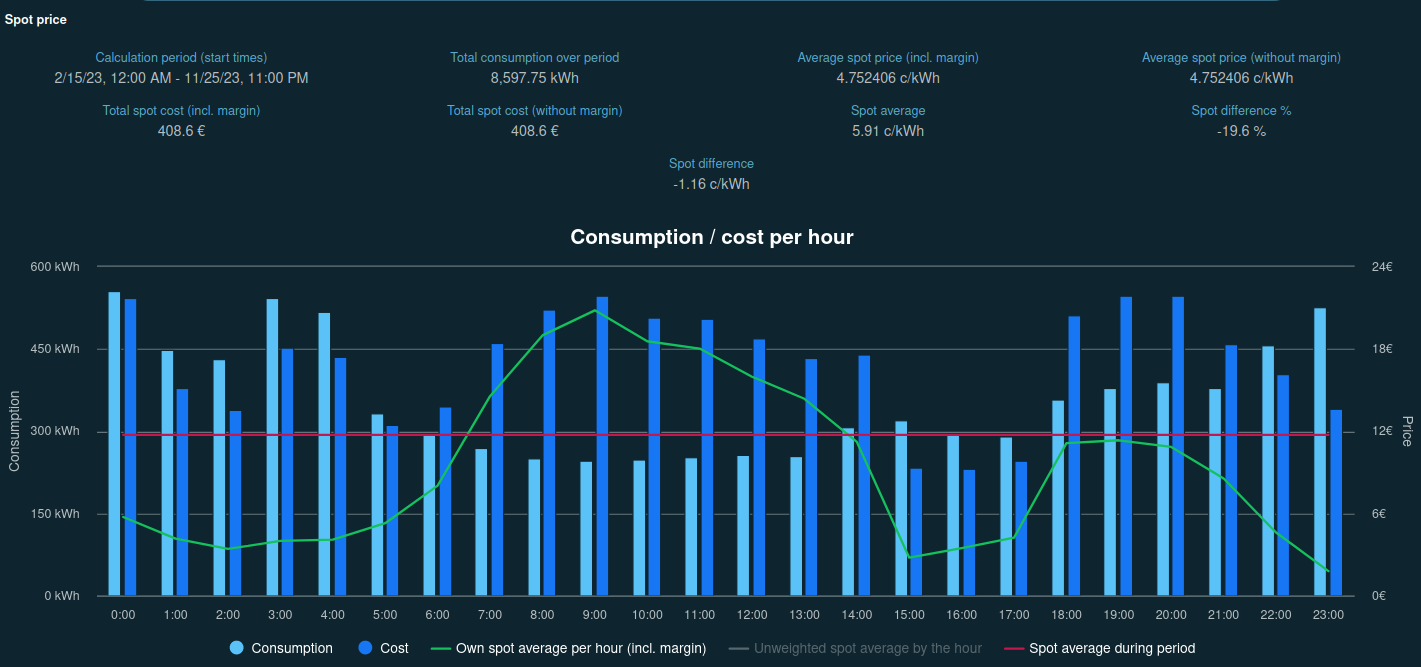Click the green line low point at 15:00
Viewport: 1421px width, 667px height.
pos(909,557)
